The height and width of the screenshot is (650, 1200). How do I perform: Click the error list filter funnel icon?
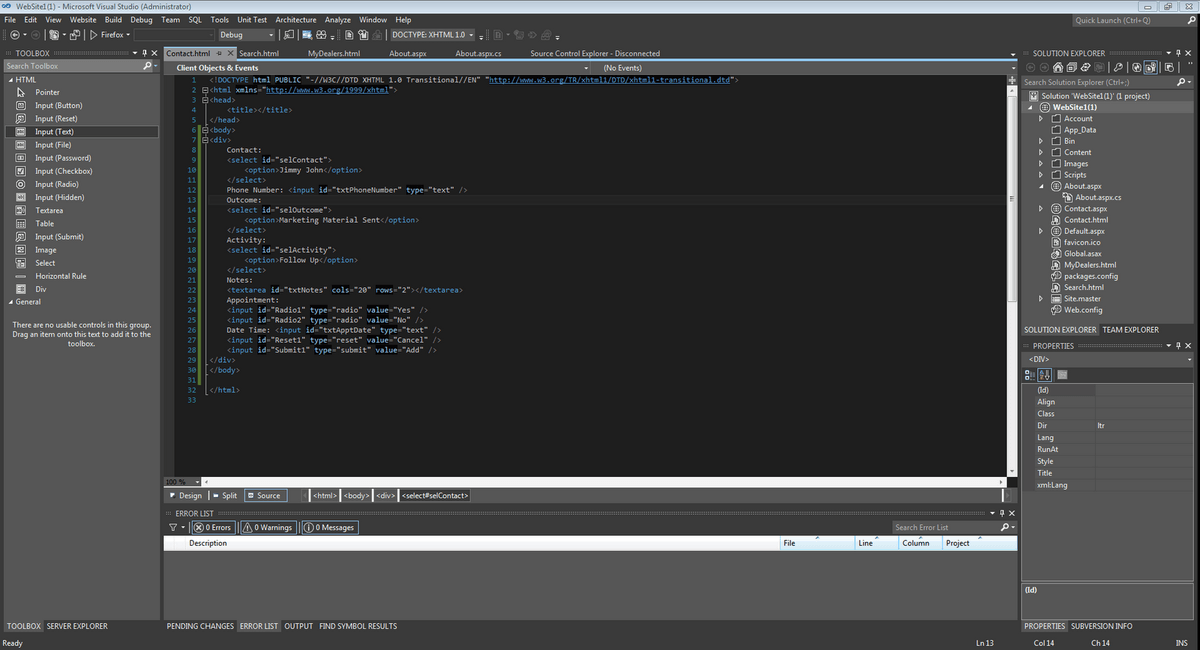pos(172,527)
